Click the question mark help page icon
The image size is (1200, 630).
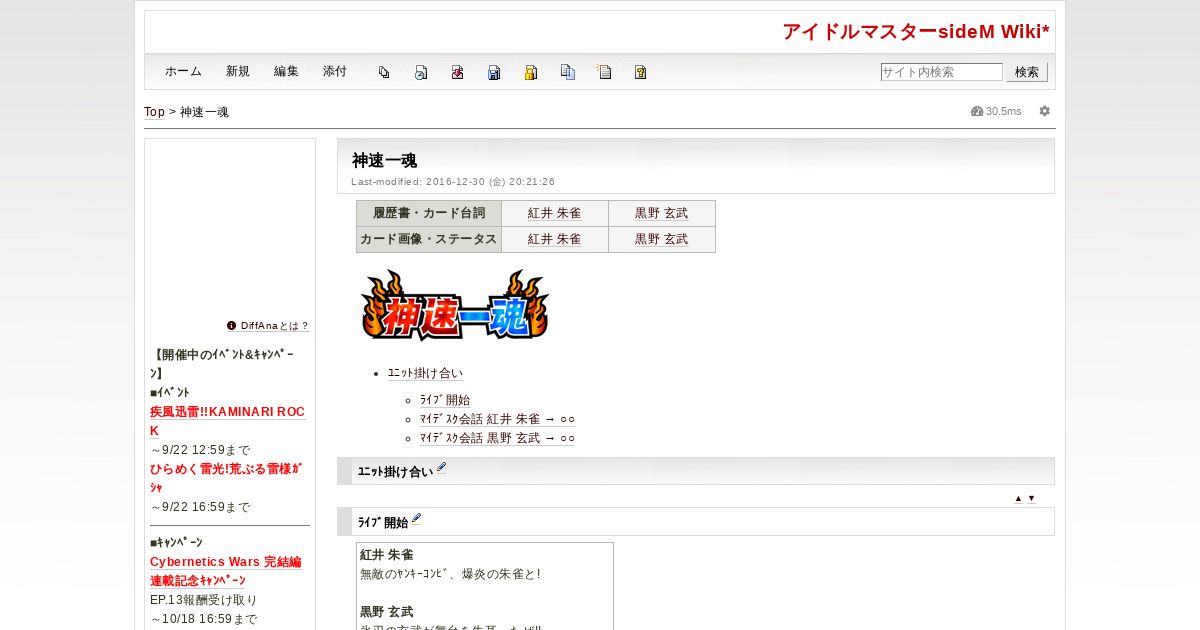click(640, 72)
